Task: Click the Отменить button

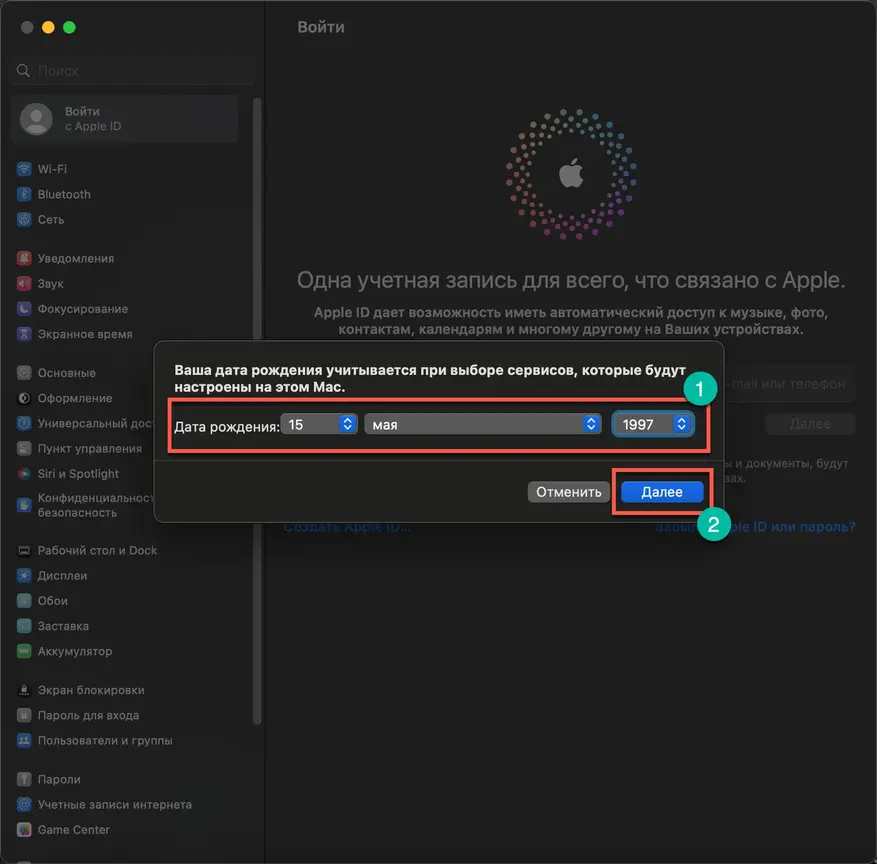Action: point(568,492)
